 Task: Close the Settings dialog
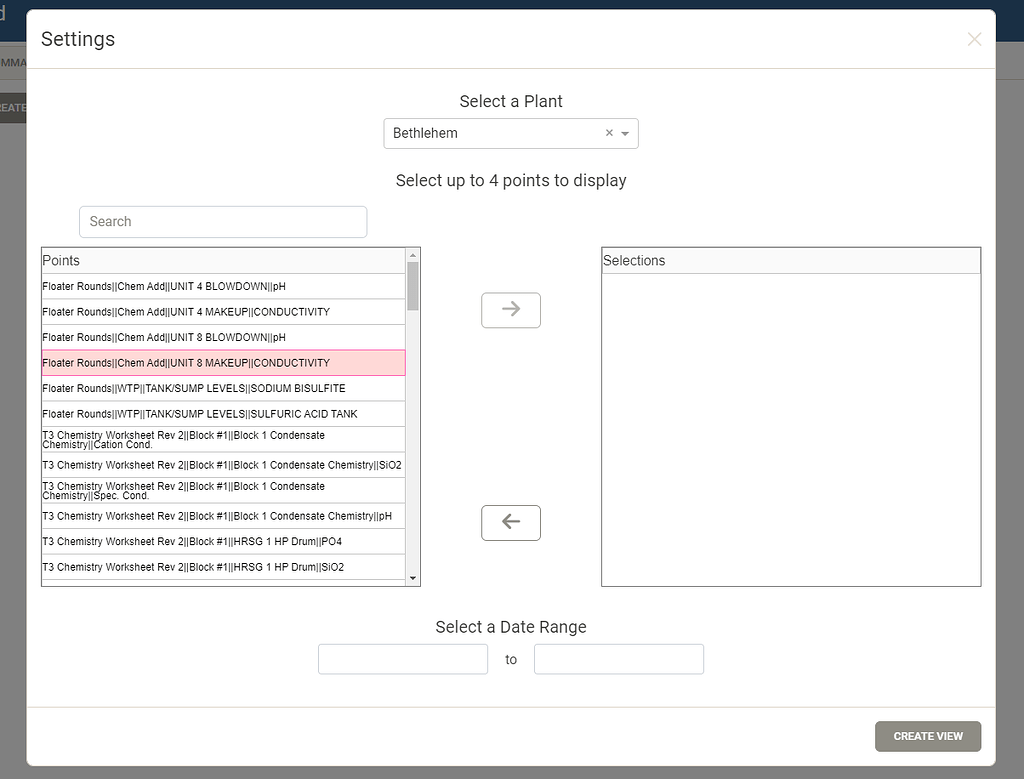[x=974, y=39]
